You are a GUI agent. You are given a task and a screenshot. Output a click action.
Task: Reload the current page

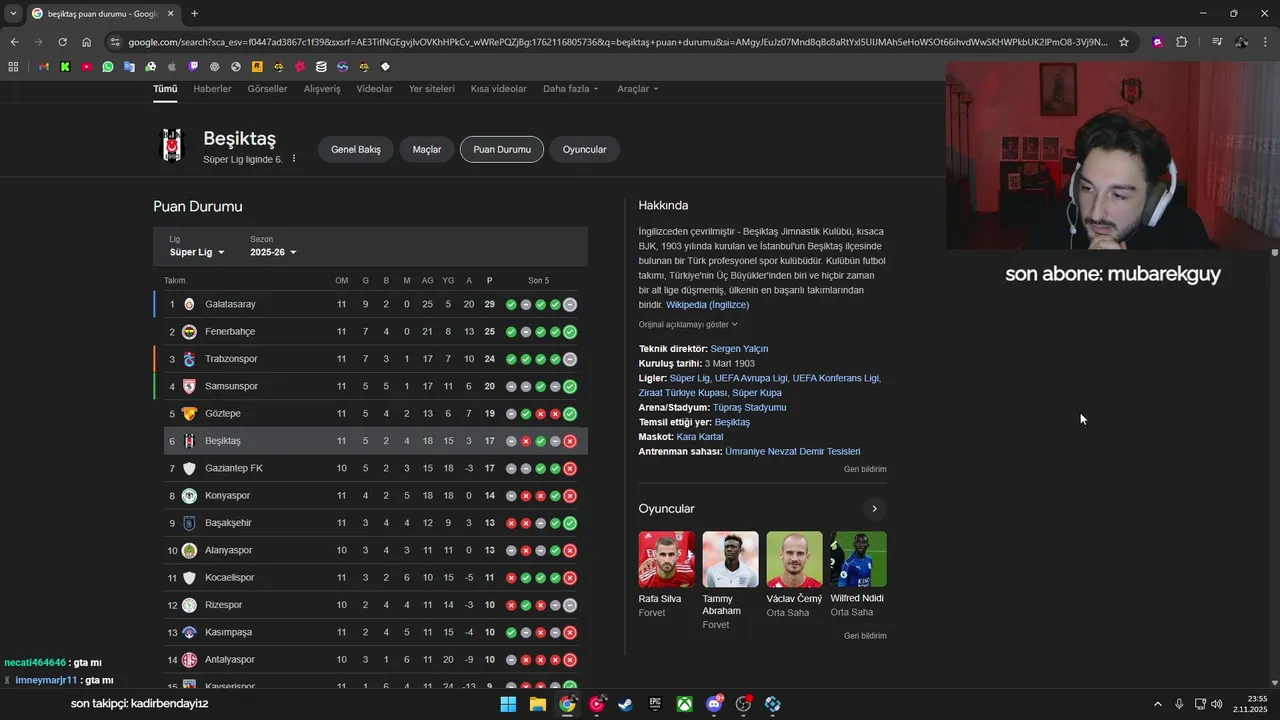[x=62, y=42]
